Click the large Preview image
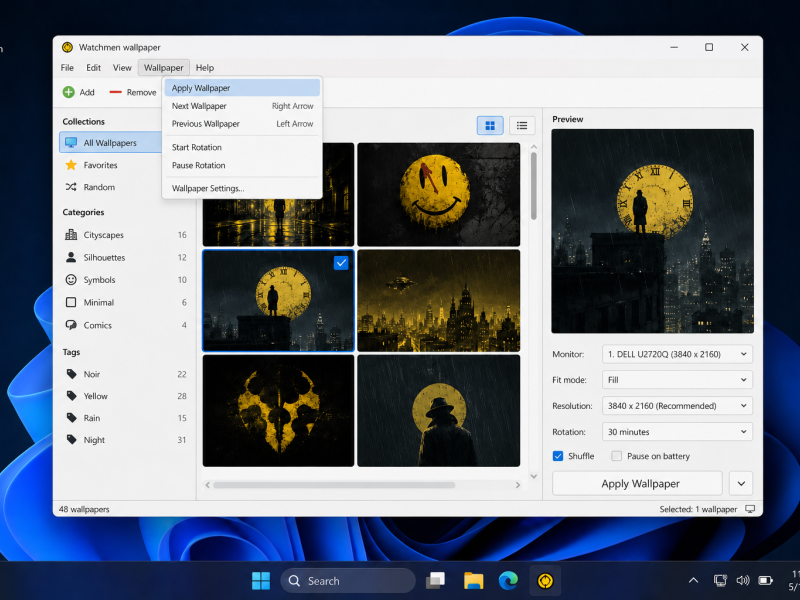 pyautogui.click(x=653, y=231)
